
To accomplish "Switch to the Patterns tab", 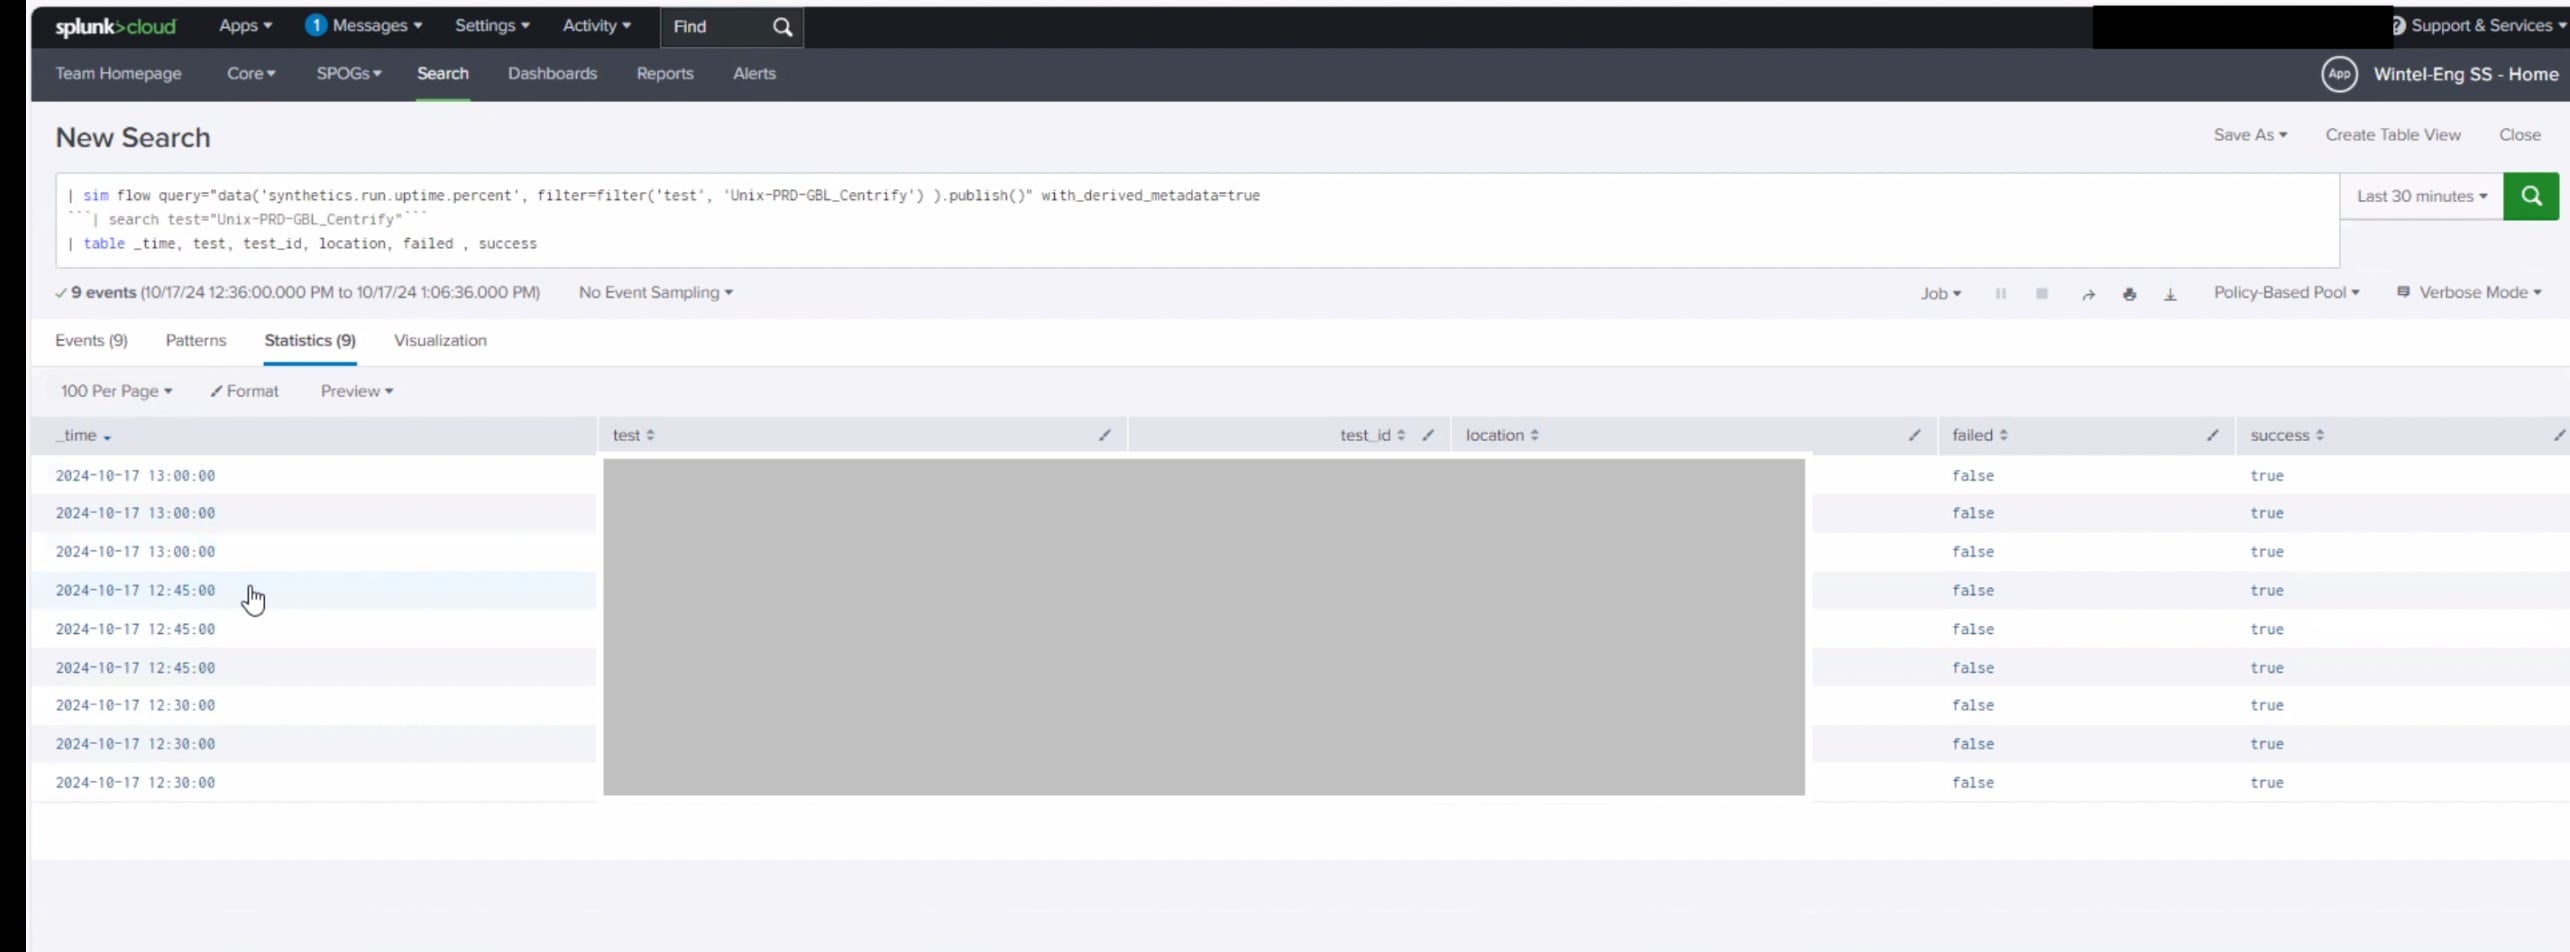I will coord(196,341).
